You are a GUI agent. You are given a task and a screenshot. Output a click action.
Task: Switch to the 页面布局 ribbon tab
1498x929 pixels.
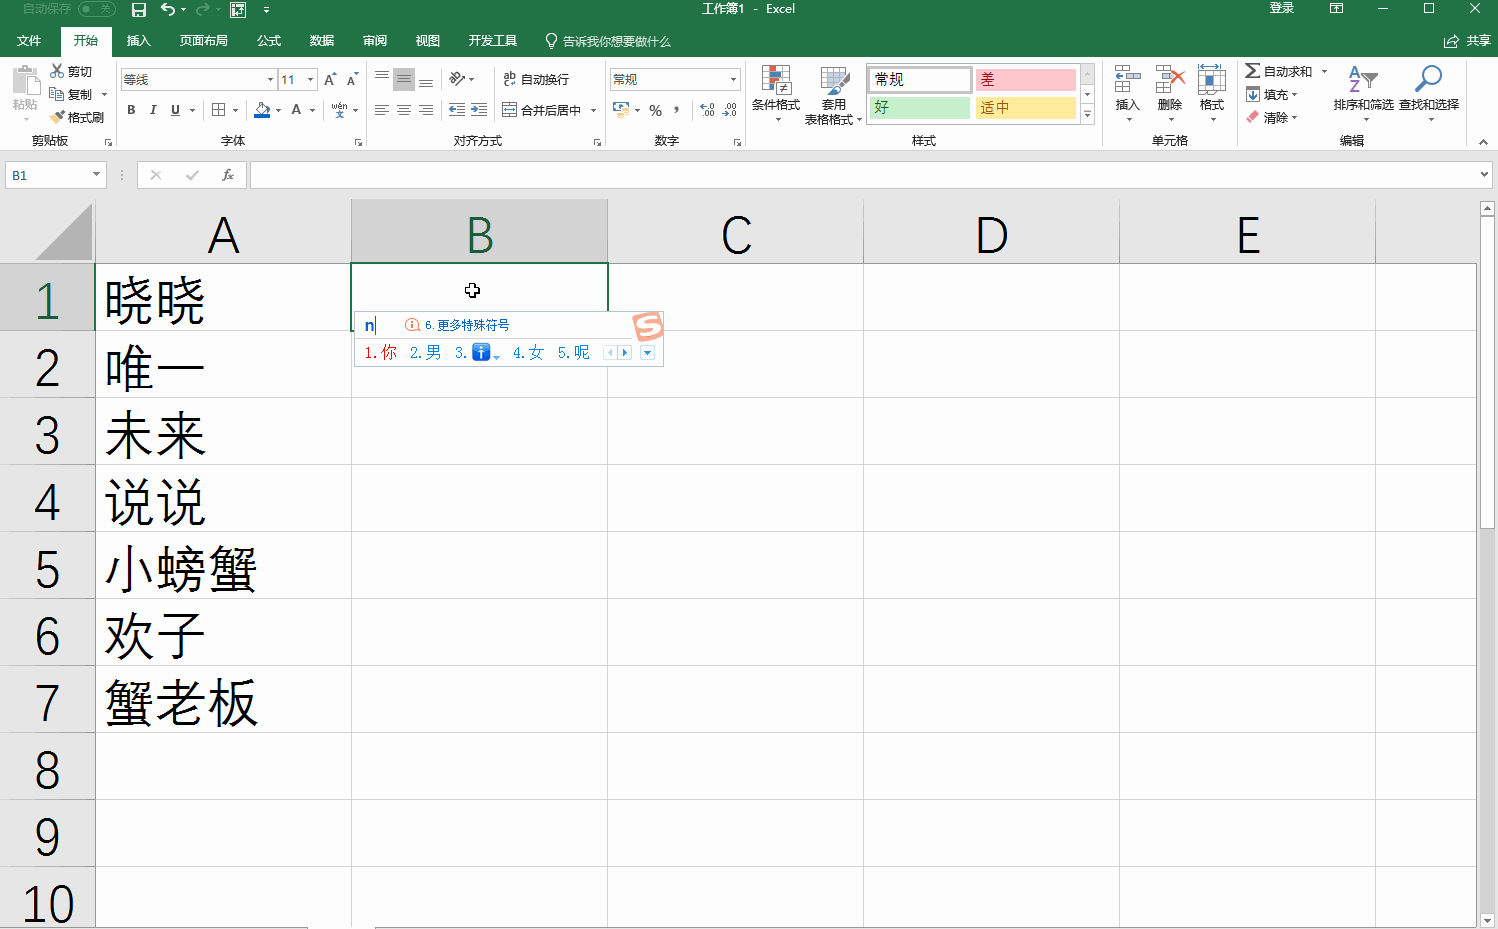tap(204, 41)
